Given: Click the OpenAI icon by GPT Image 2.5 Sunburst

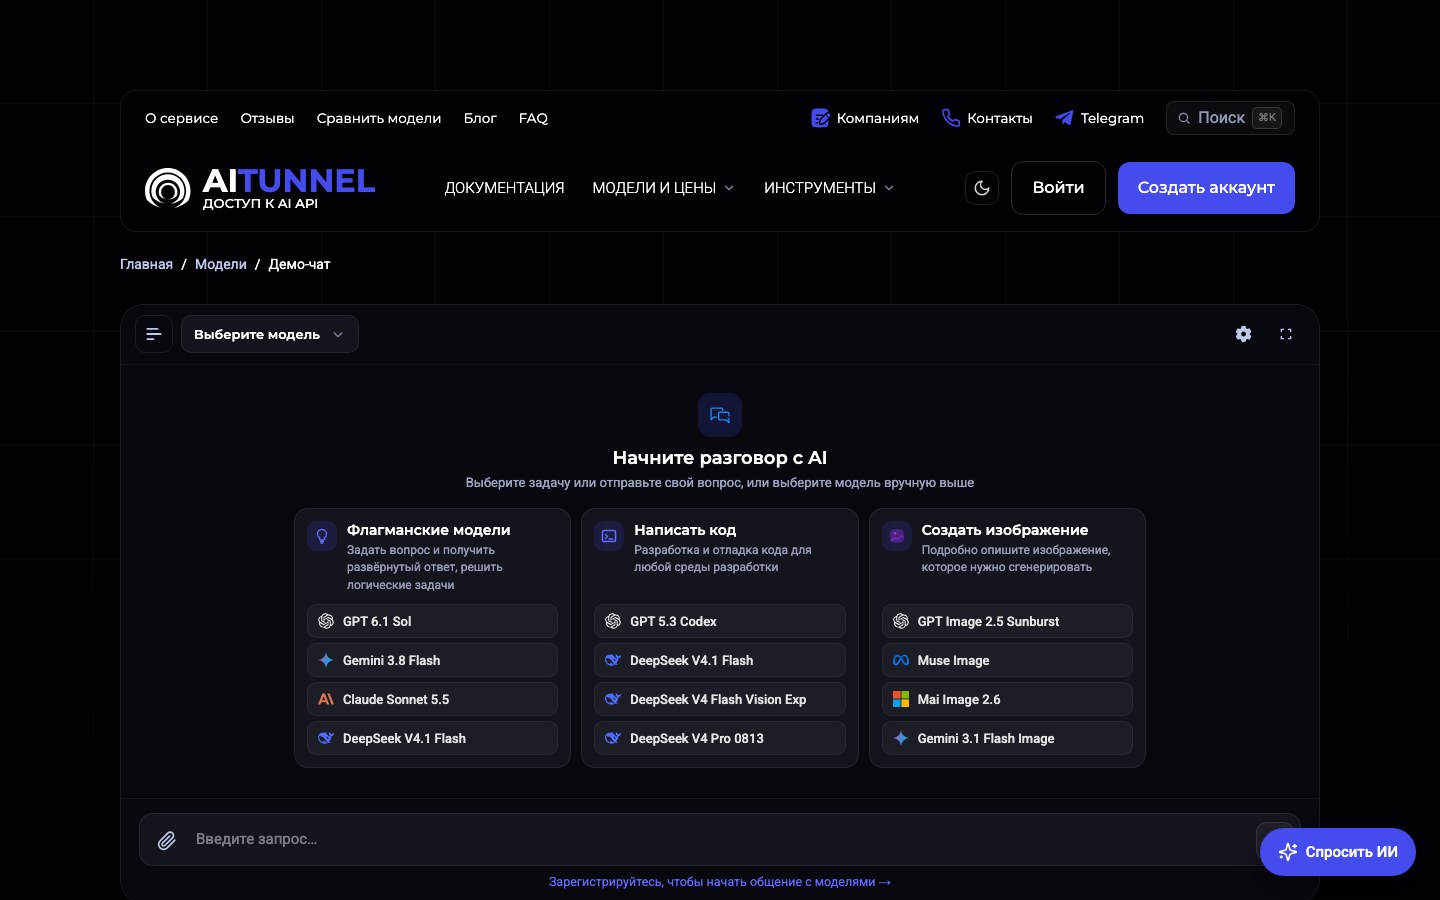Looking at the screenshot, I should tap(901, 621).
